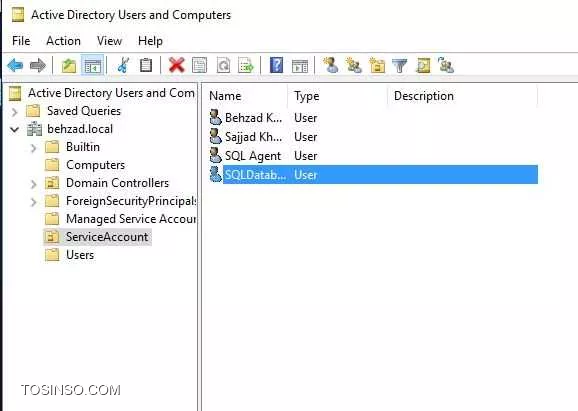
Task: Click the Create new user icon
Action: pyautogui.click(x=331, y=66)
